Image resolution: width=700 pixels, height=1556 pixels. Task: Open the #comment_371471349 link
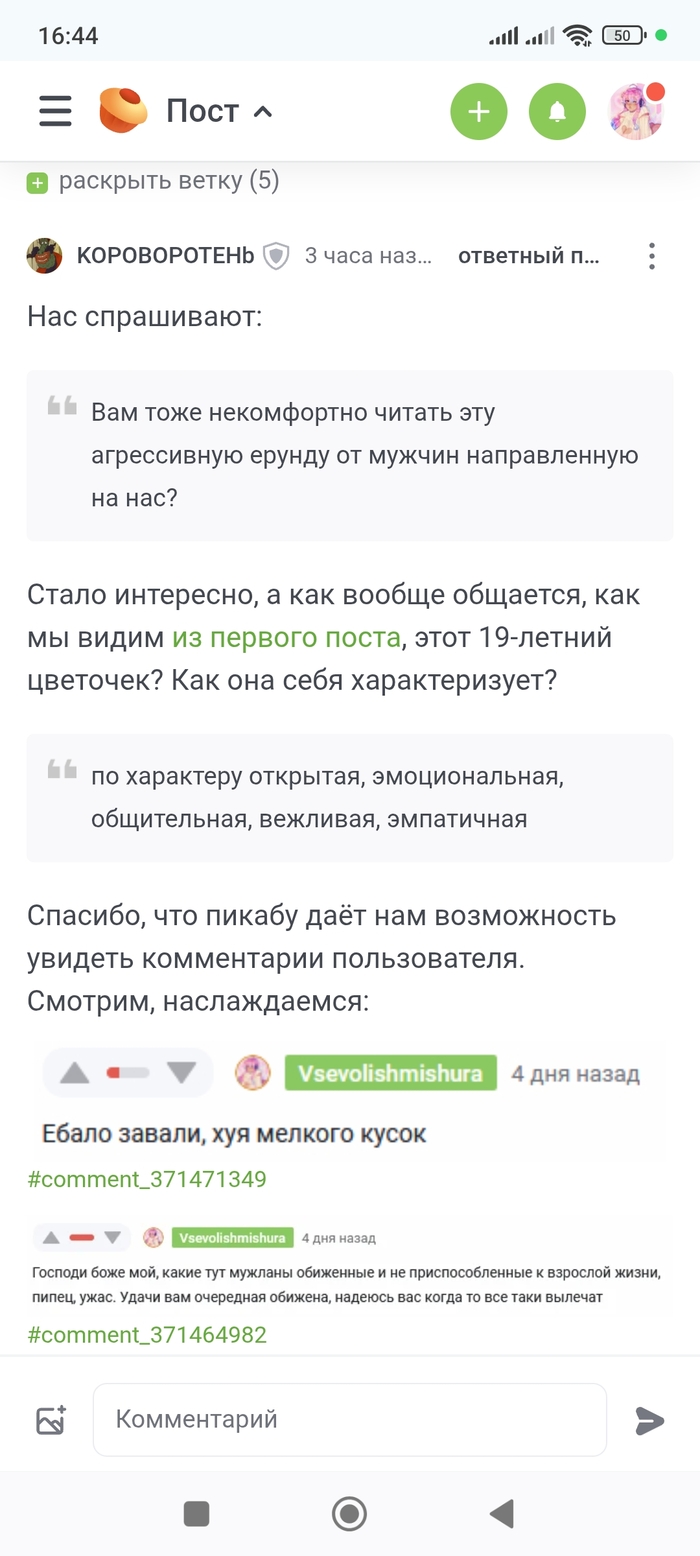click(x=147, y=1179)
